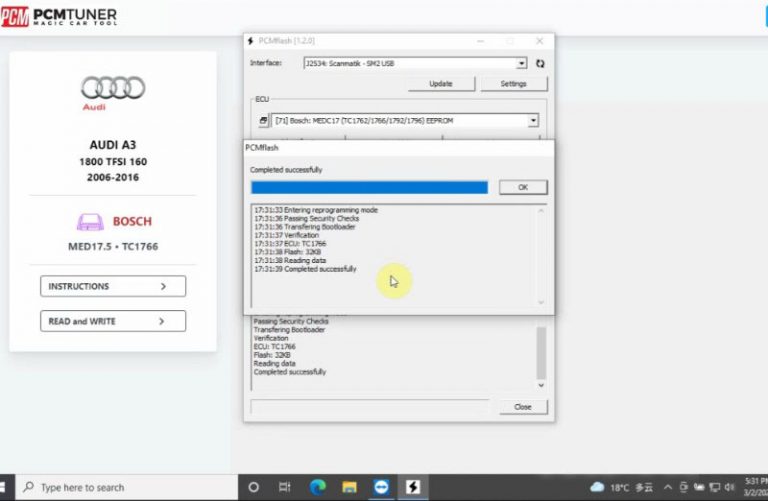Open the INSTRUCTIONS menu entry
768x501 pixels.
pos(113,286)
